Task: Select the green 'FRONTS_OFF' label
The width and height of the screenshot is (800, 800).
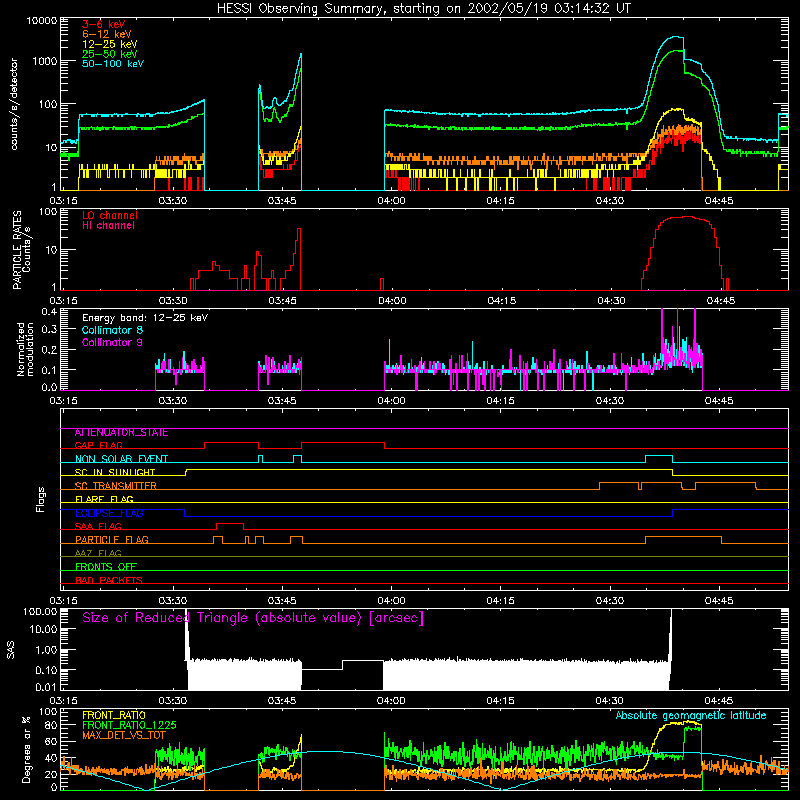Action: tap(106, 566)
